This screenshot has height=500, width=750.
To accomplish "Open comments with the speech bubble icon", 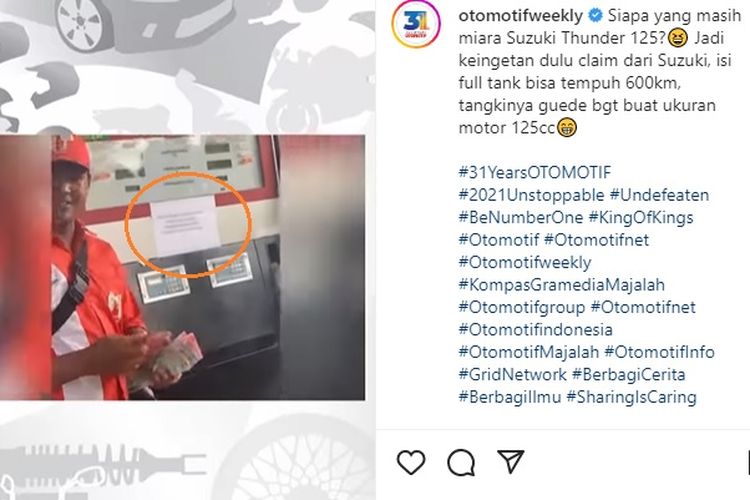I will 461,463.
